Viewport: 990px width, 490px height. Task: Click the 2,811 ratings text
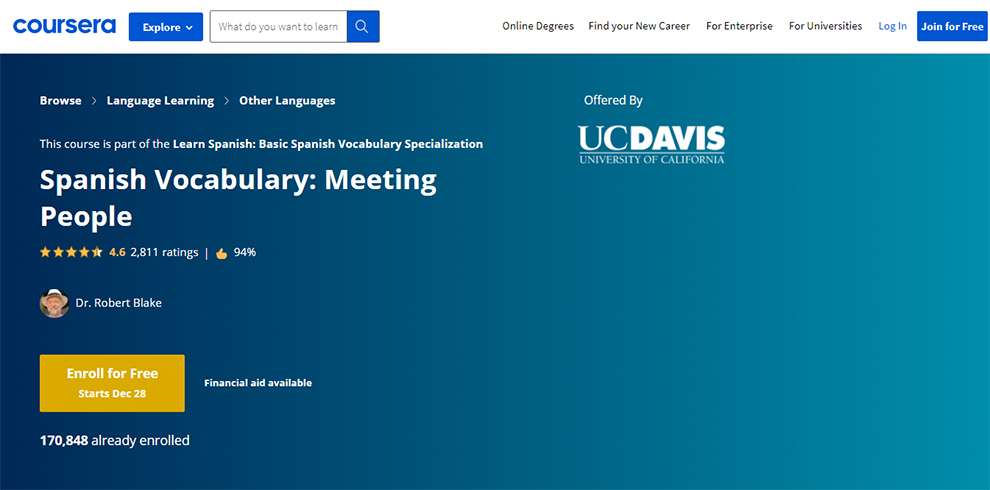(164, 253)
